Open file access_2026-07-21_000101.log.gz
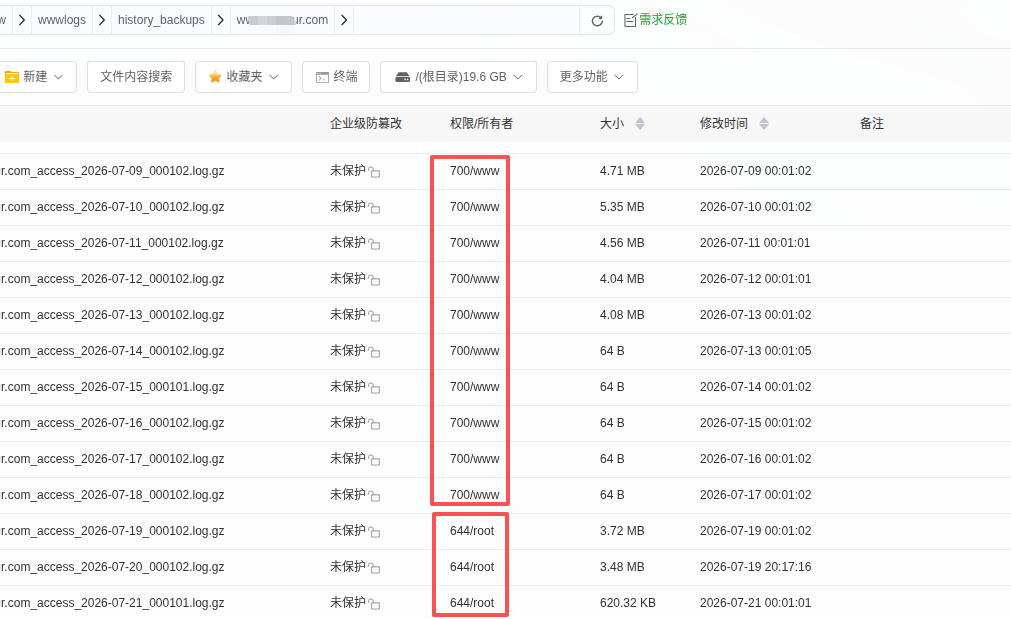 [112, 603]
